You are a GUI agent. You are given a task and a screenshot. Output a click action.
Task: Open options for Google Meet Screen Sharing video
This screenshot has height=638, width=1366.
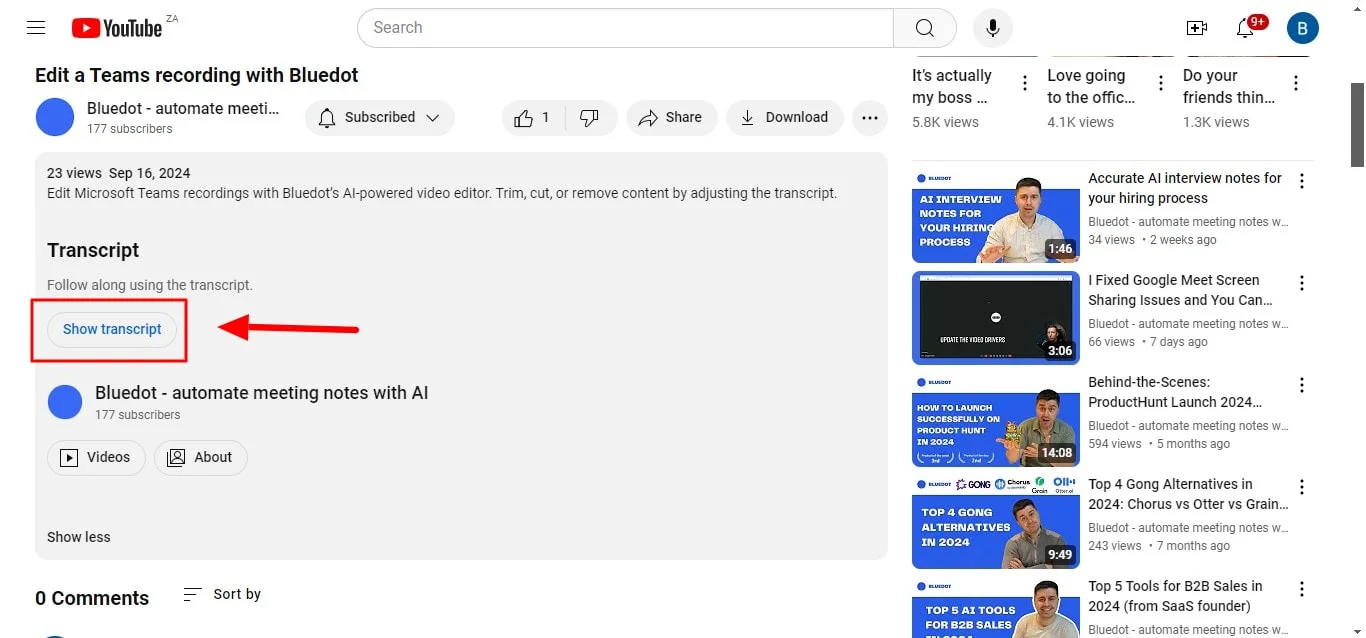(1302, 283)
